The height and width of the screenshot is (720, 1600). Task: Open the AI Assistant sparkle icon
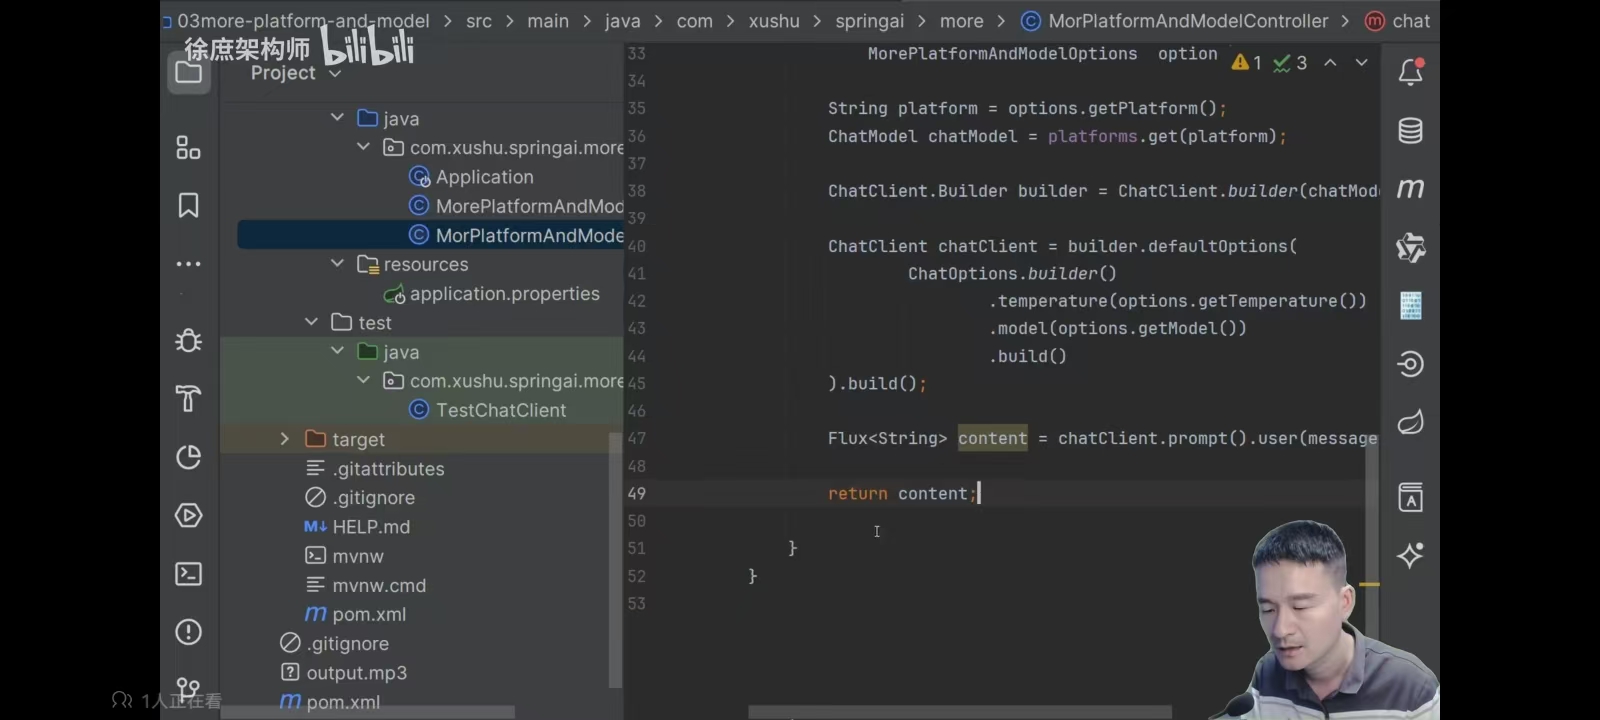click(x=1411, y=556)
